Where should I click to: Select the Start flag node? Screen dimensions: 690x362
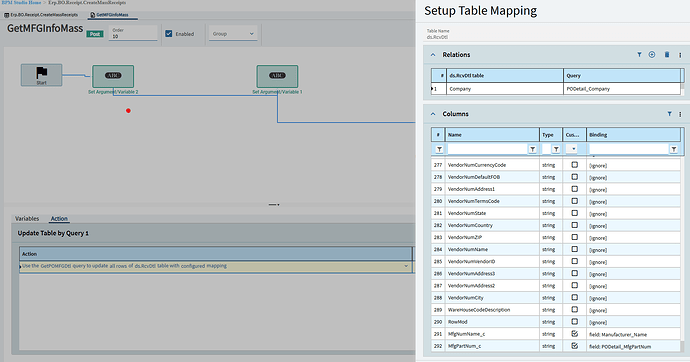pyautogui.click(x=41, y=75)
